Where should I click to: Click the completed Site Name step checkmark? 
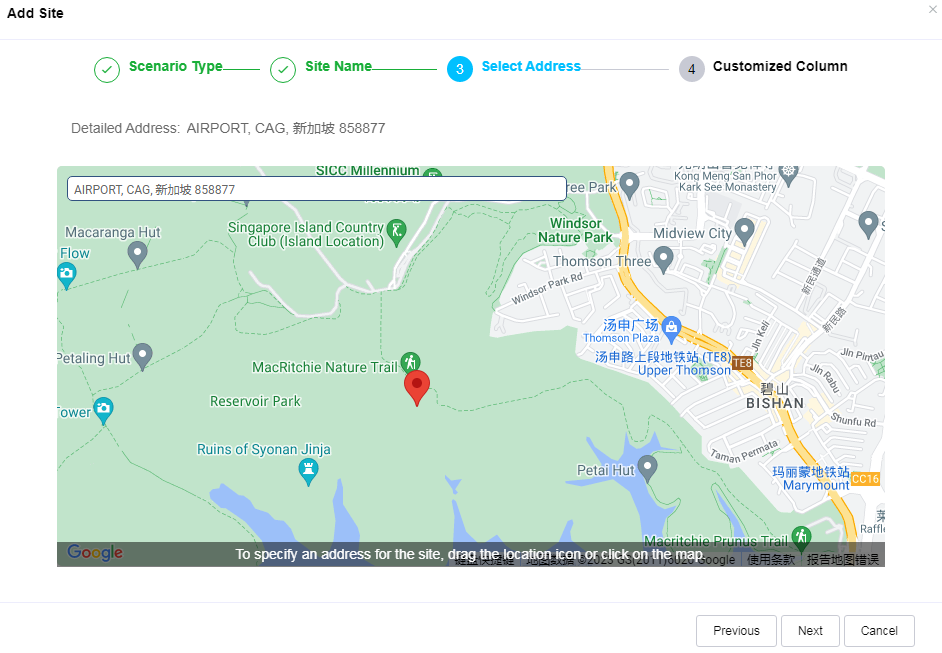pos(283,70)
